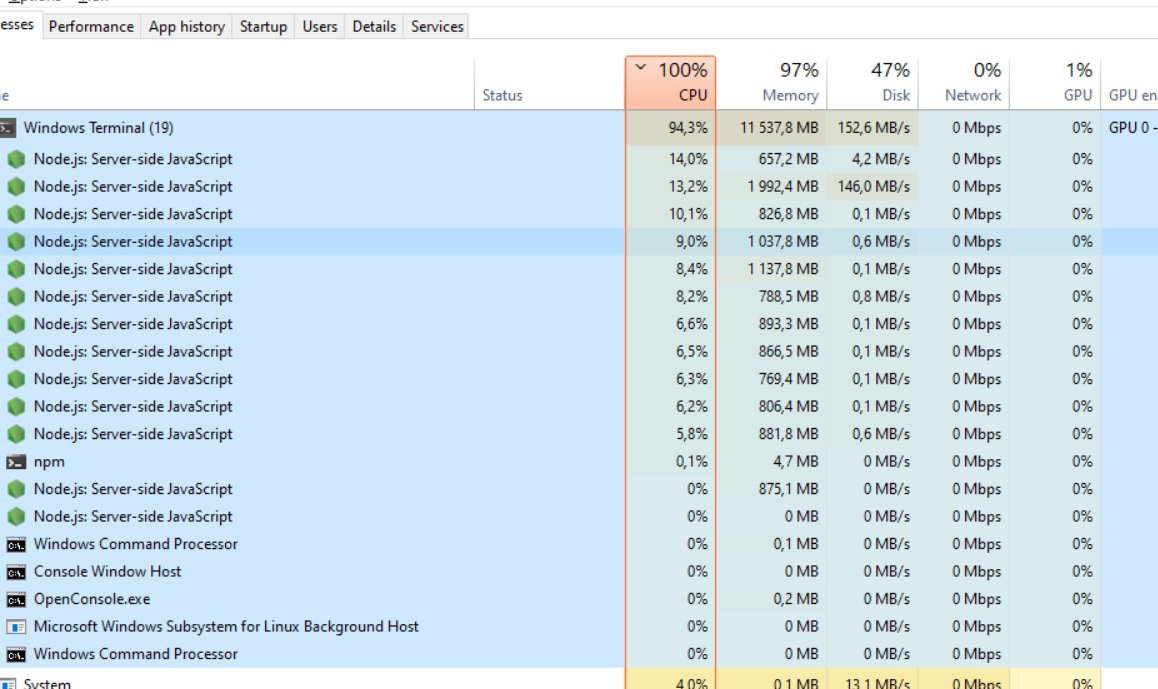
Task: Open the Performance tab
Action: pyautogui.click(x=92, y=27)
